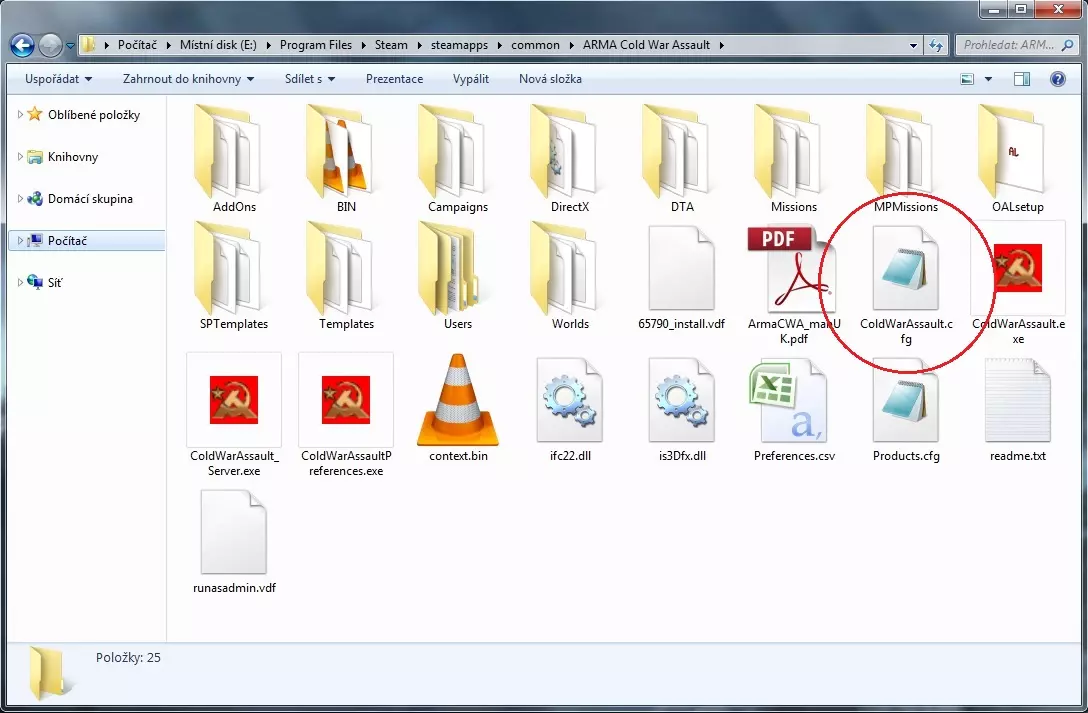The width and height of the screenshot is (1088, 713).
Task: Change the view icon mode
Action: 967,79
